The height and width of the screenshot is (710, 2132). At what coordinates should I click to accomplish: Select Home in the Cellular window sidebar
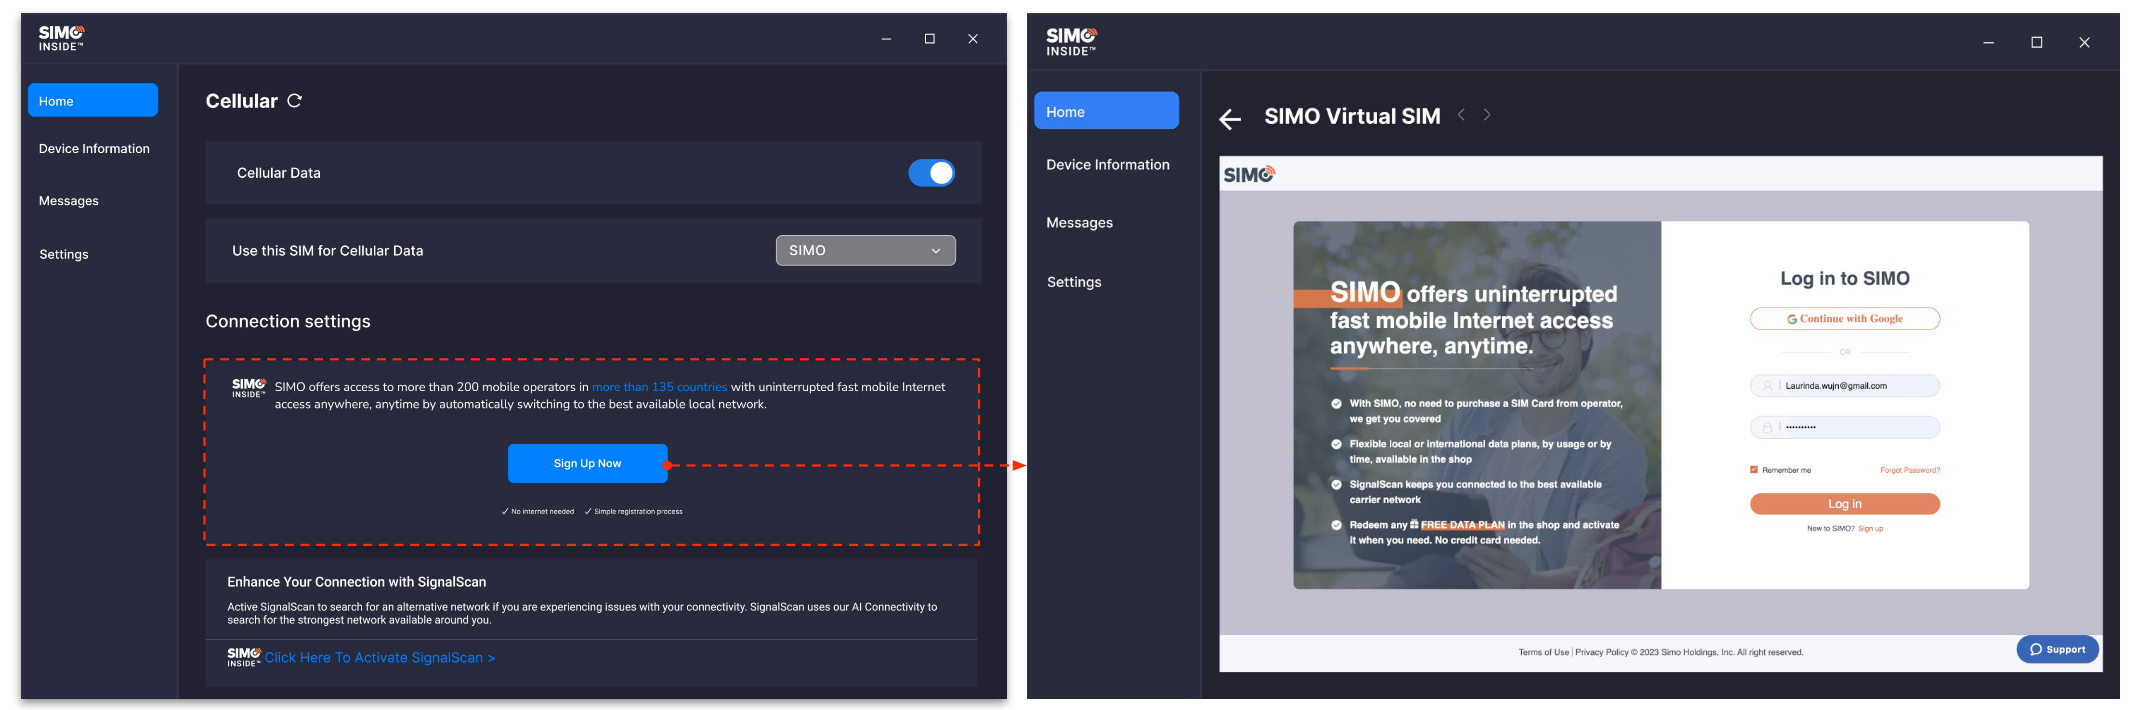click(x=93, y=100)
